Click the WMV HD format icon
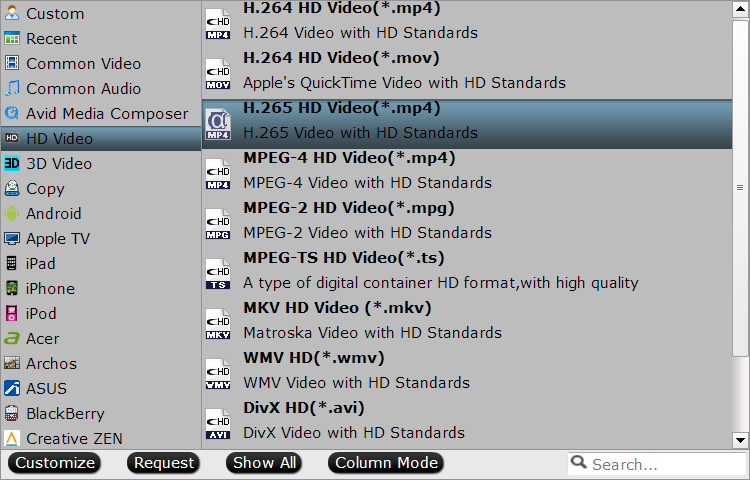This screenshot has width=750, height=480. (x=218, y=374)
